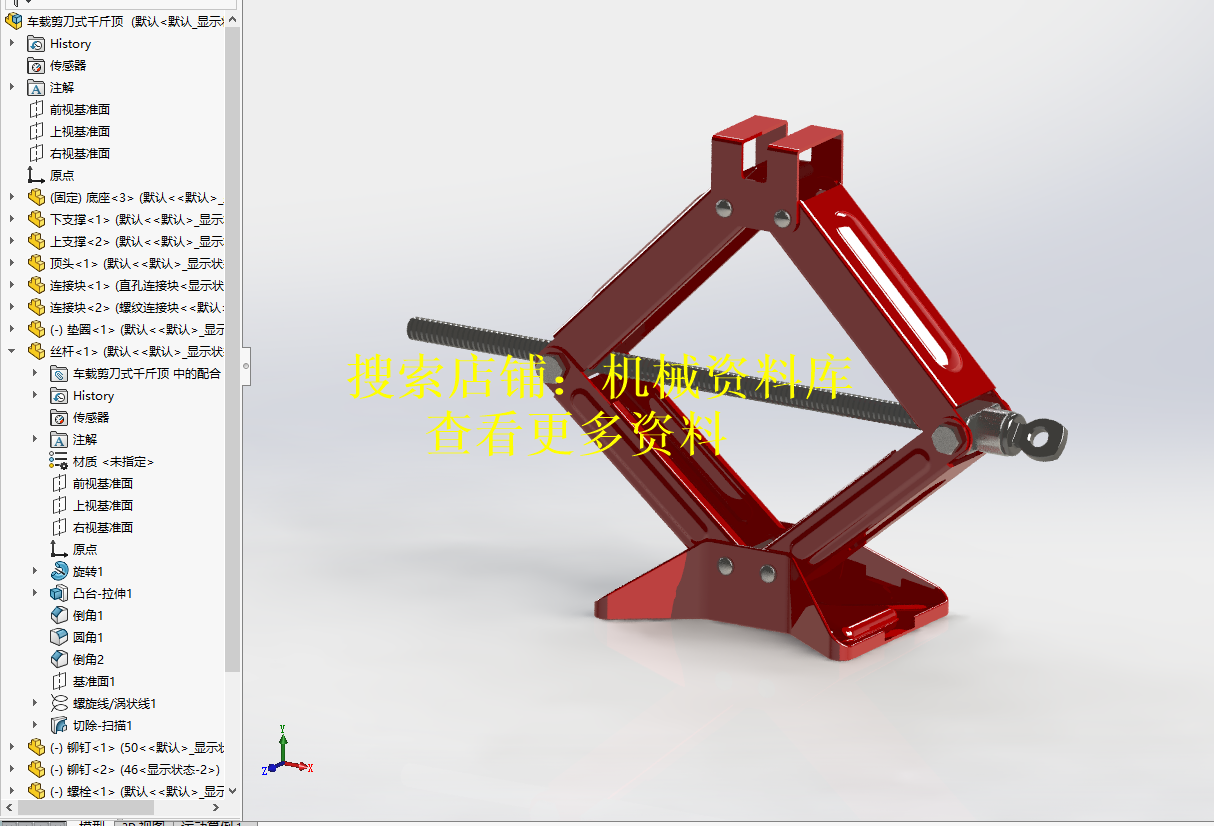1214x826 pixels.
Task: Click the feature tree vertical scrollbar thumb
Action: [233, 350]
